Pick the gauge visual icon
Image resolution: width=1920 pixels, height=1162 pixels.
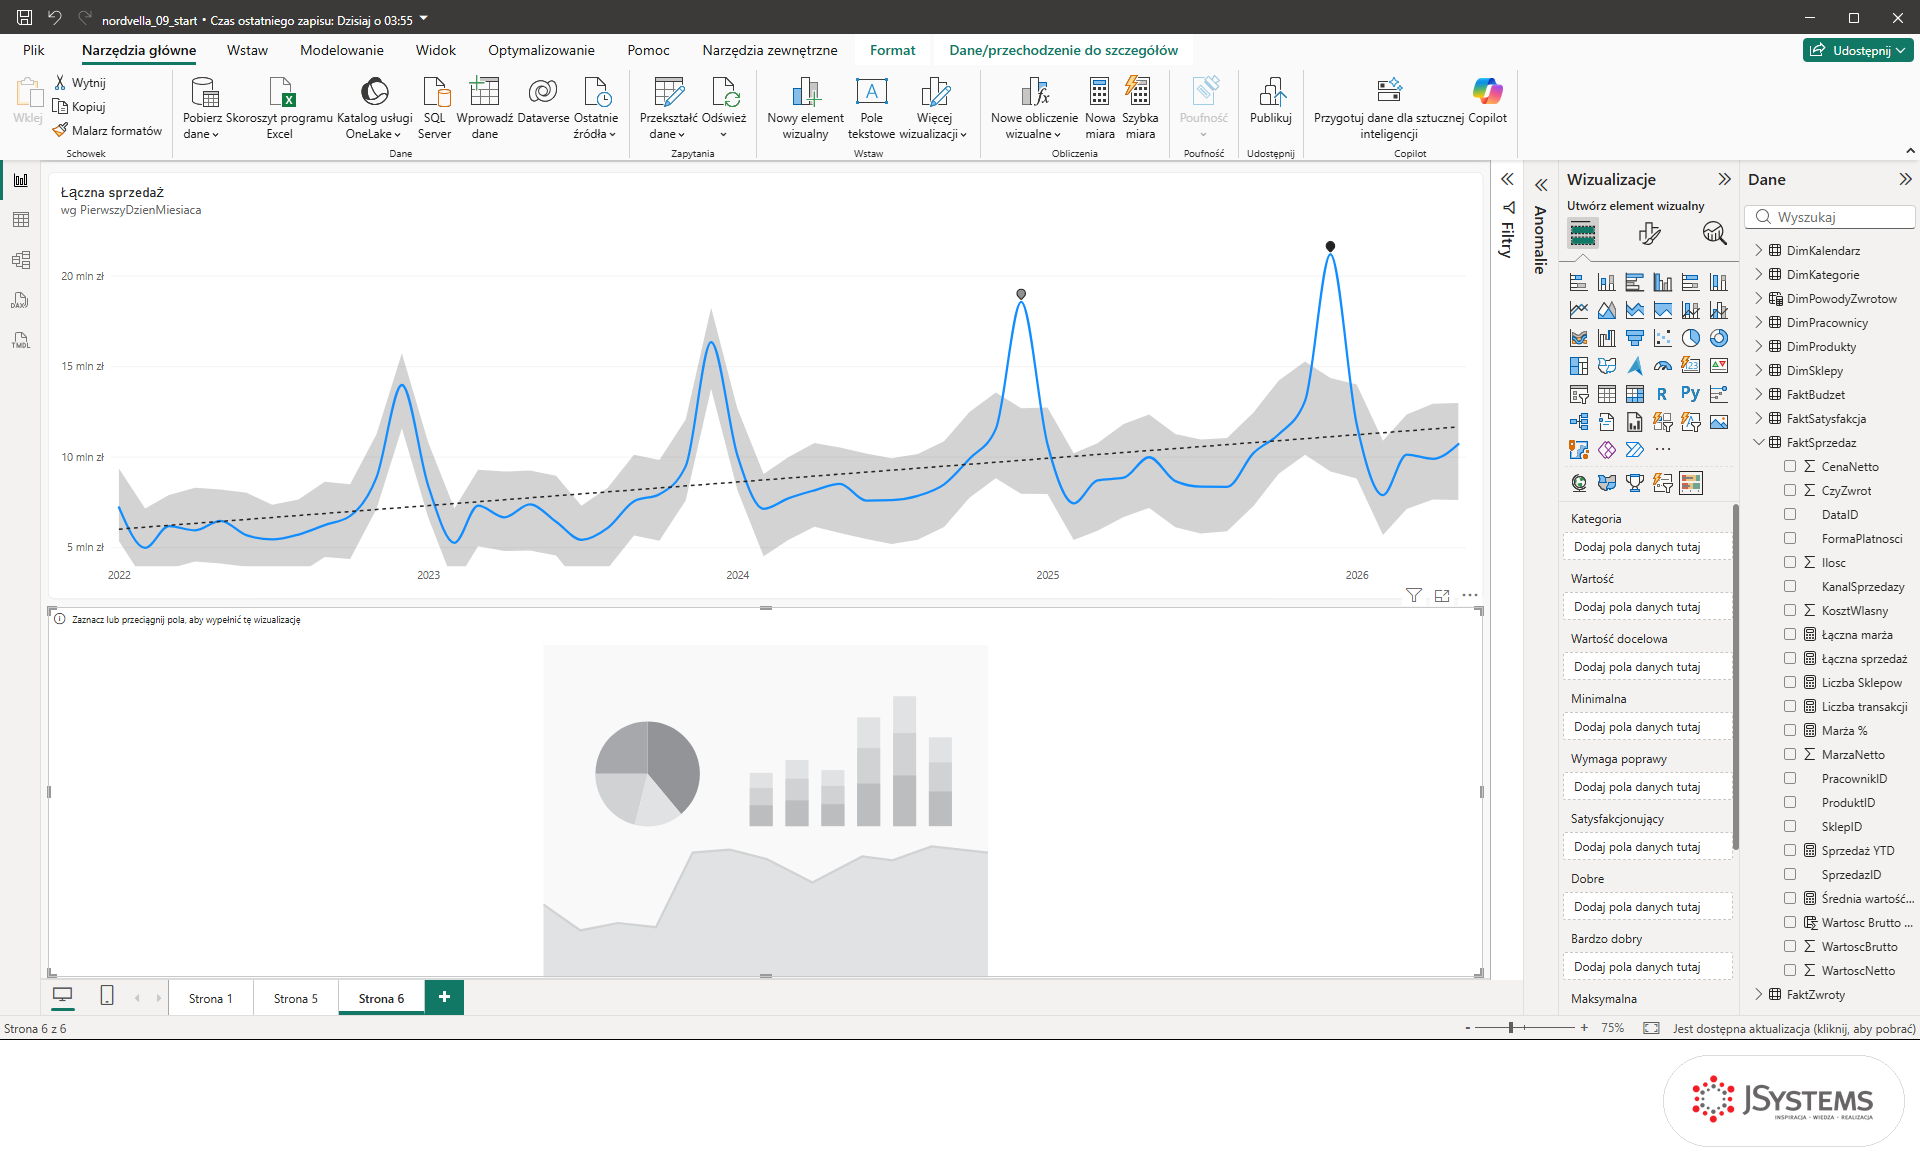1662,366
